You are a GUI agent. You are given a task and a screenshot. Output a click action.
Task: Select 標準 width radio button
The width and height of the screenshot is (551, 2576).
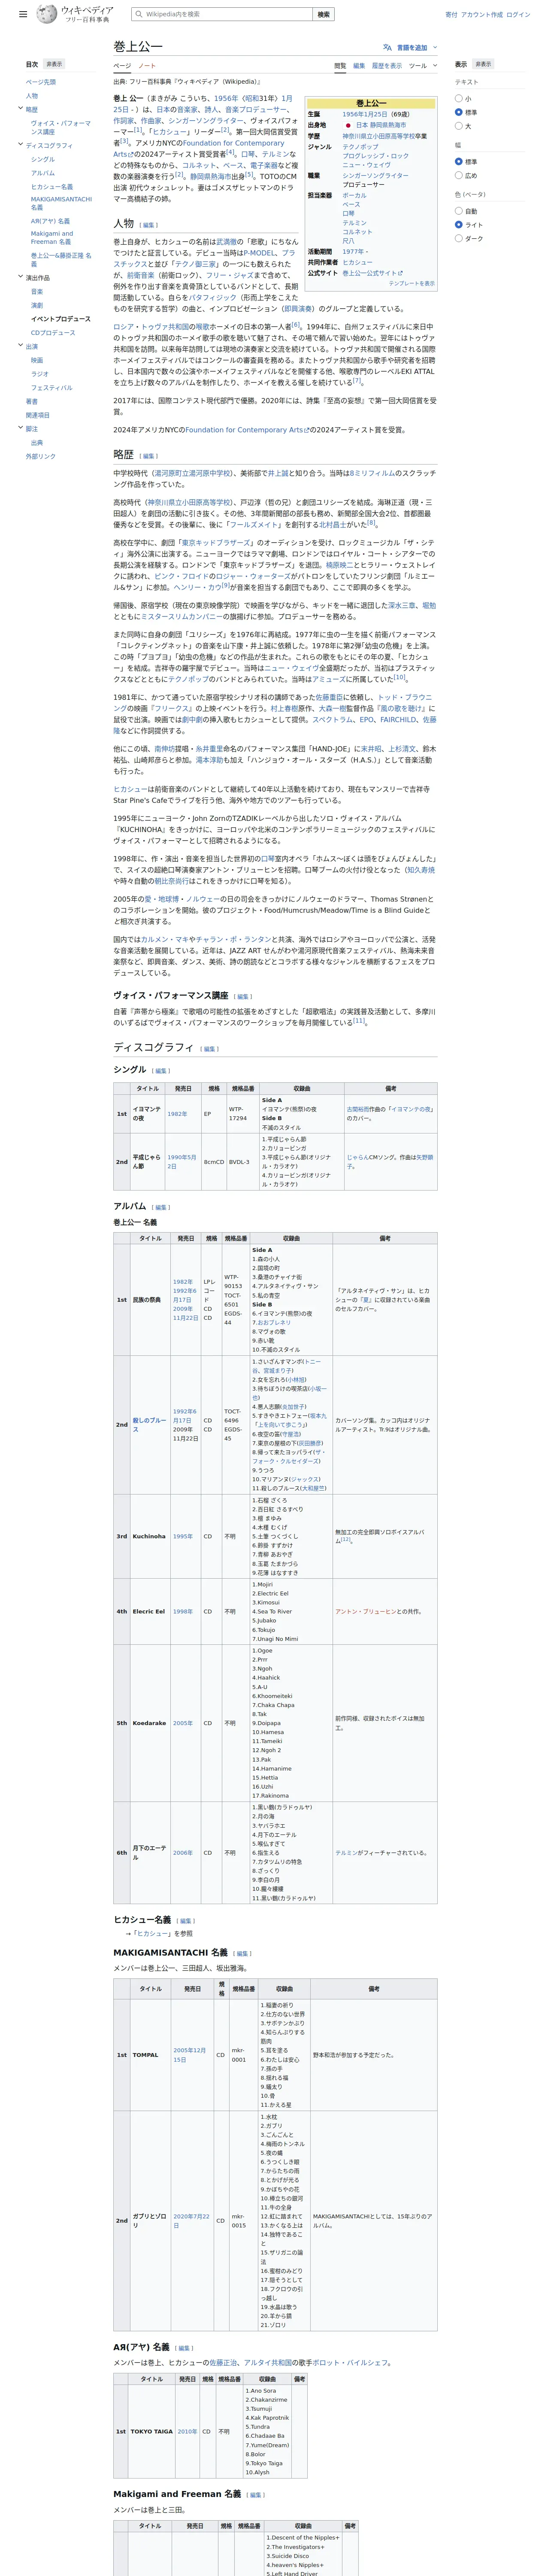459,162
